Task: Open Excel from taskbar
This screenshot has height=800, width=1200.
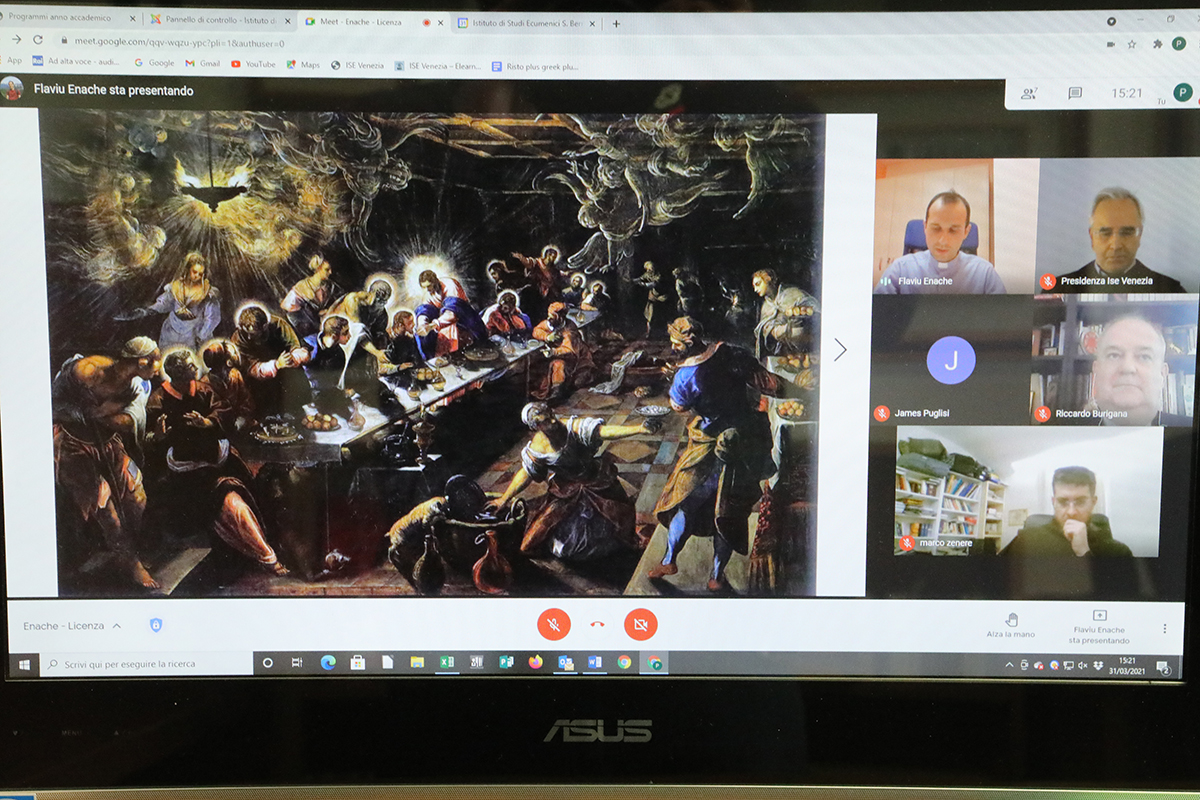Action: pyautogui.click(x=447, y=662)
